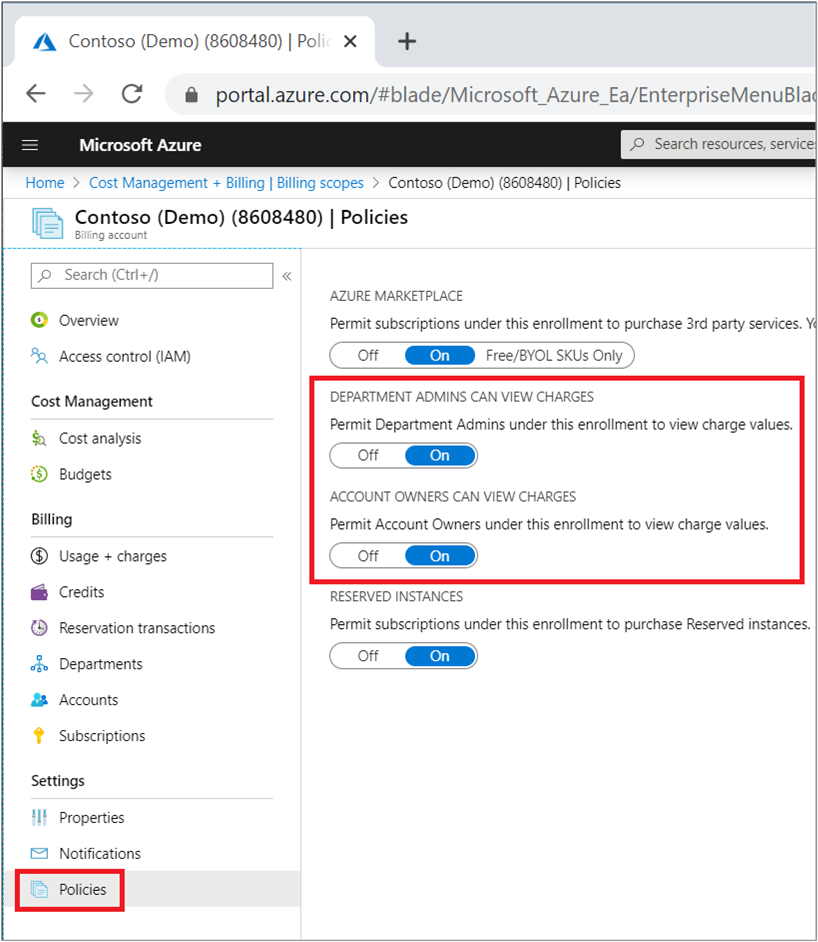Select Free/BYOL SKUs Only for Azure Marketplace
This screenshot has width=818, height=942.
554,355
